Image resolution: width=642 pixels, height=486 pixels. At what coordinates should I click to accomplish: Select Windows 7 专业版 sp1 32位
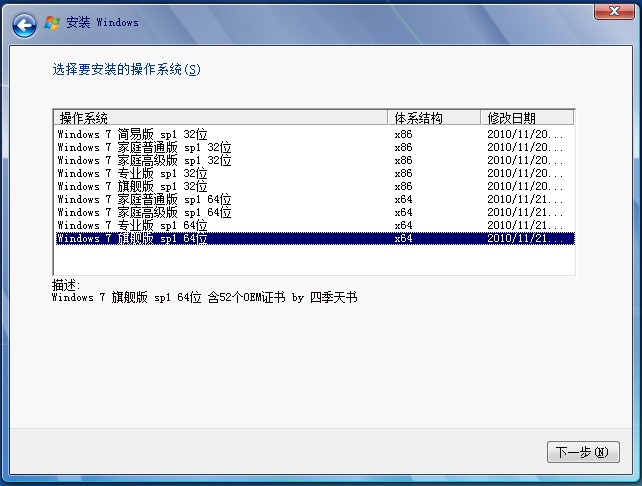[315, 174]
